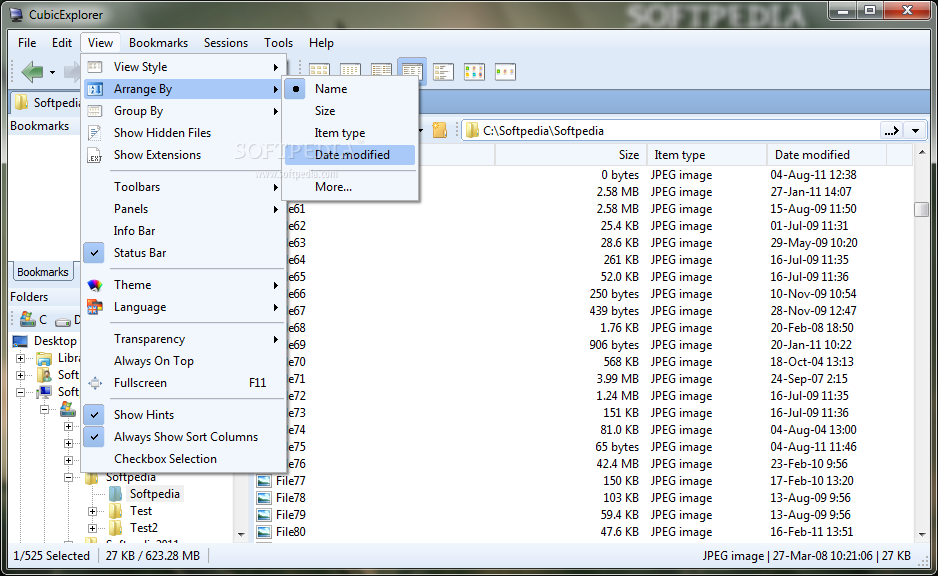Viewport: 938px width, 576px height.
Task: Choose More... in Arrange By submenu
Action: (350, 187)
